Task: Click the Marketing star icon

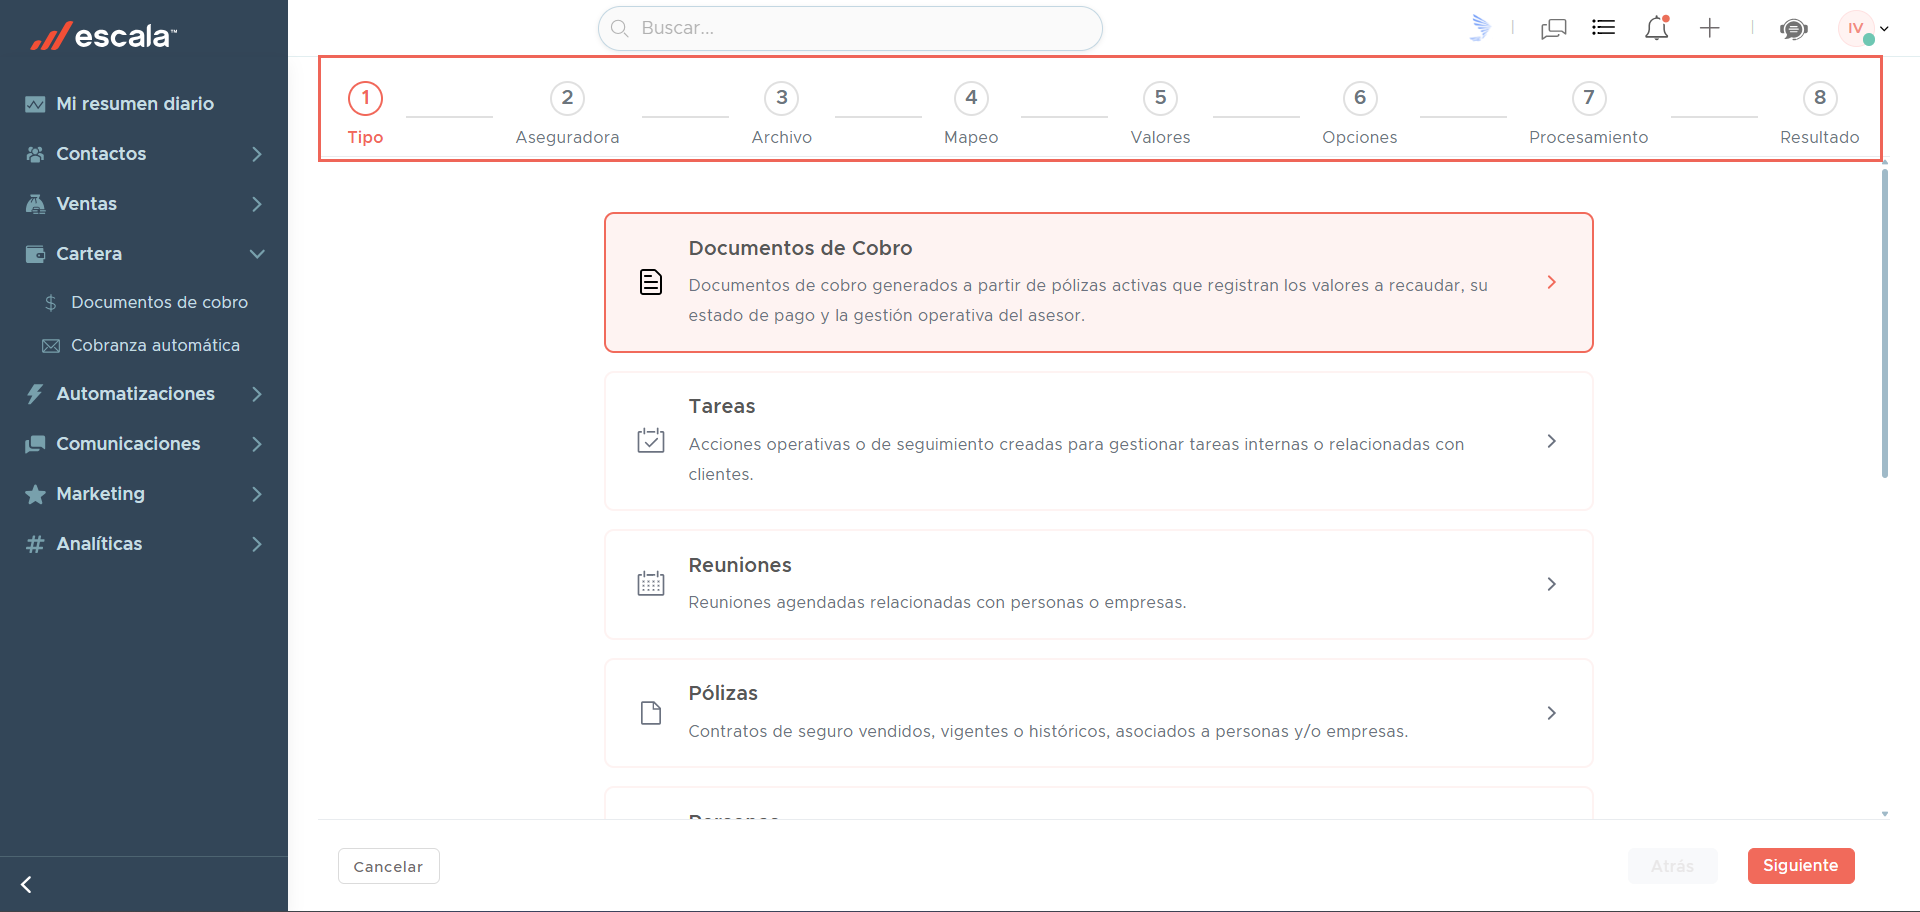Action: click(x=35, y=494)
